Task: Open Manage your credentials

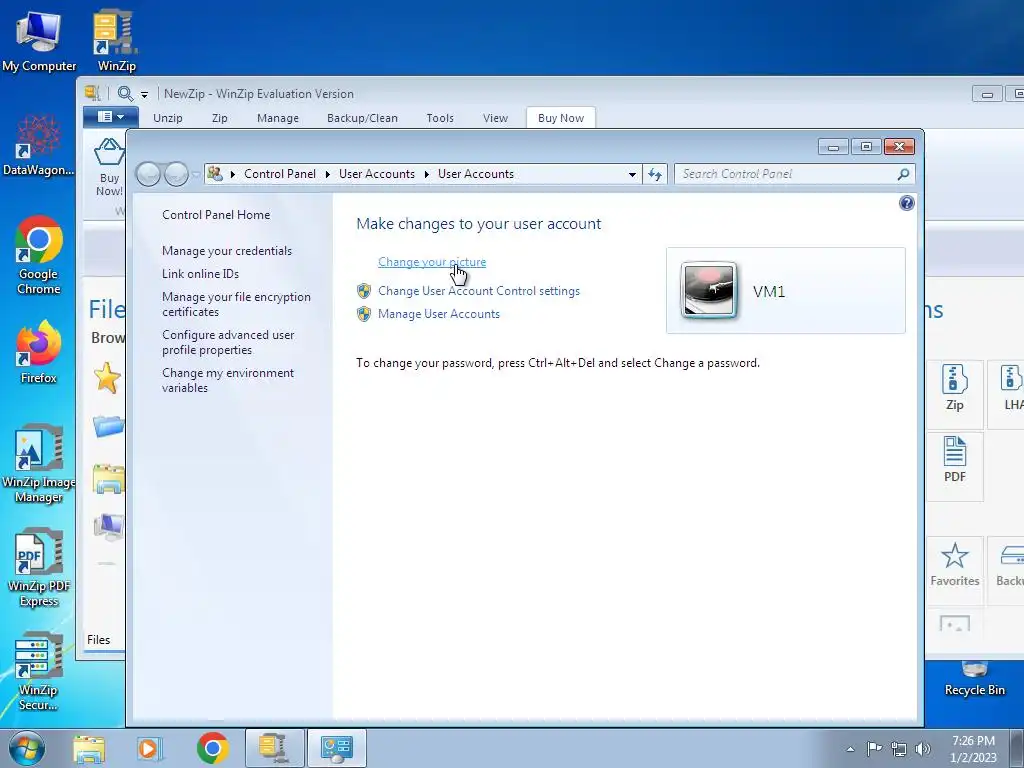Action: (x=227, y=251)
